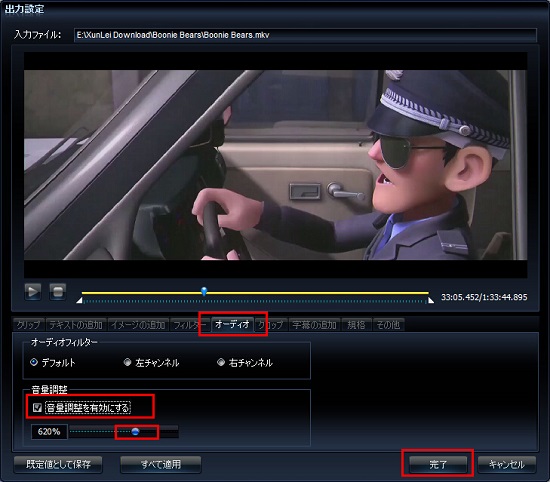
Task: Click the 620% volume value field
Action: [49, 432]
